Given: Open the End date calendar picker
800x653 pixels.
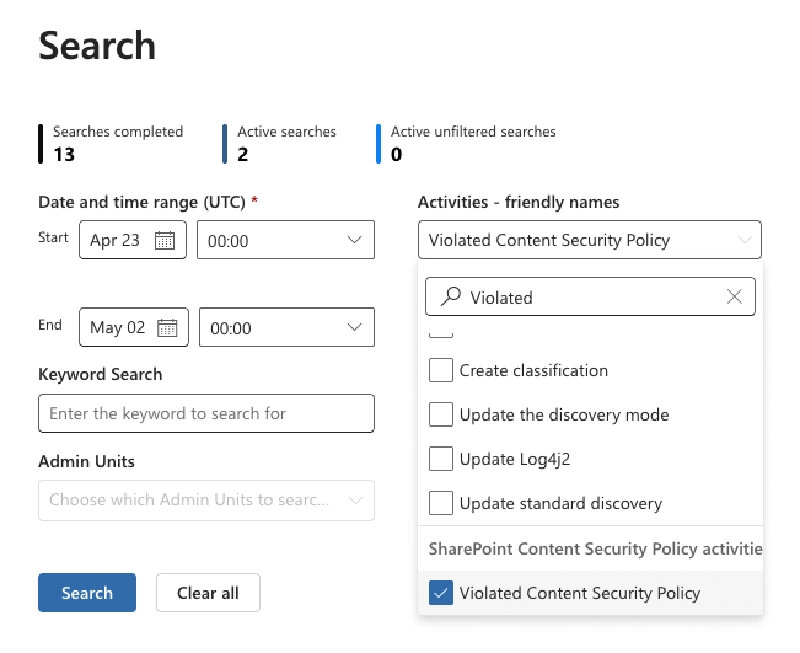Looking at the screenshot, I should click(x=167, y=327).
